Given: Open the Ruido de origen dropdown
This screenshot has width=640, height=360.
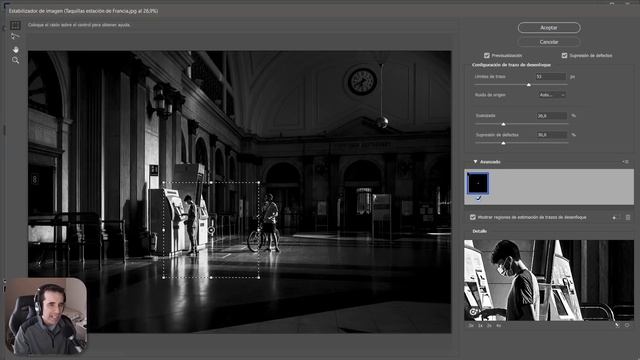Looking at the screenshot, I should (552, 95).
